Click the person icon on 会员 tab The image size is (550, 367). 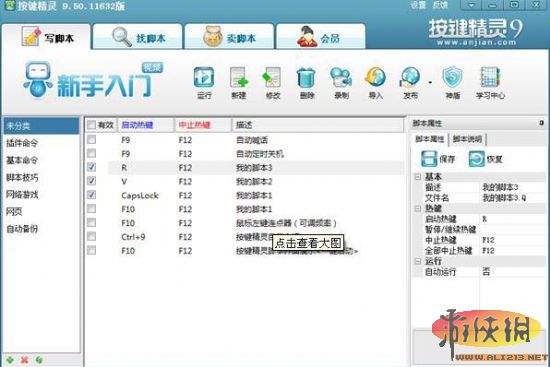pos(307,36)
